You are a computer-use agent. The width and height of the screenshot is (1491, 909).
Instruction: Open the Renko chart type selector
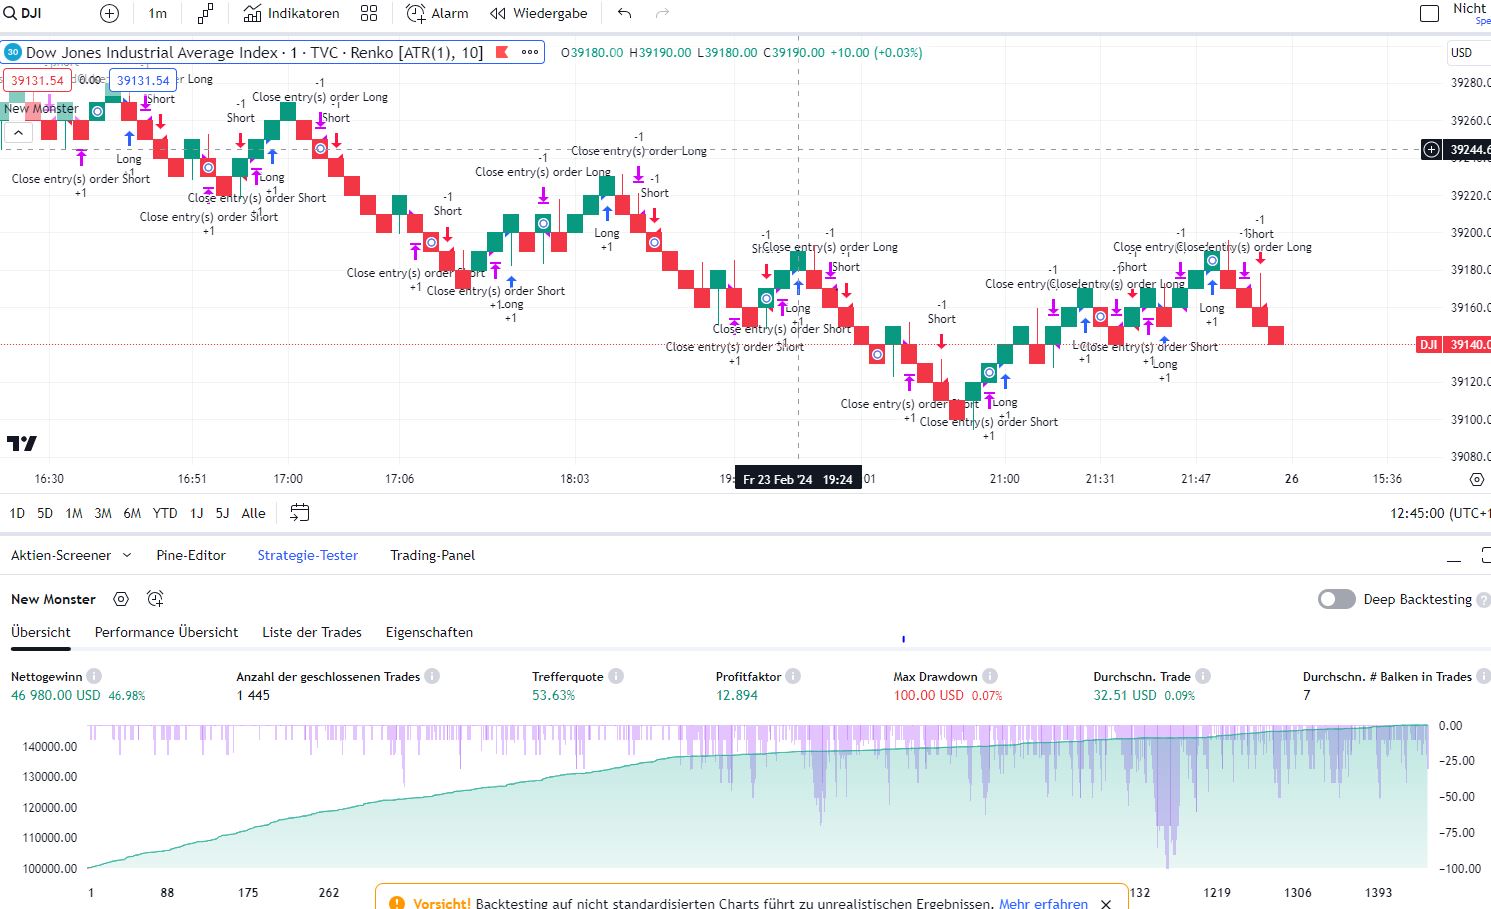(x=205, y=14)
